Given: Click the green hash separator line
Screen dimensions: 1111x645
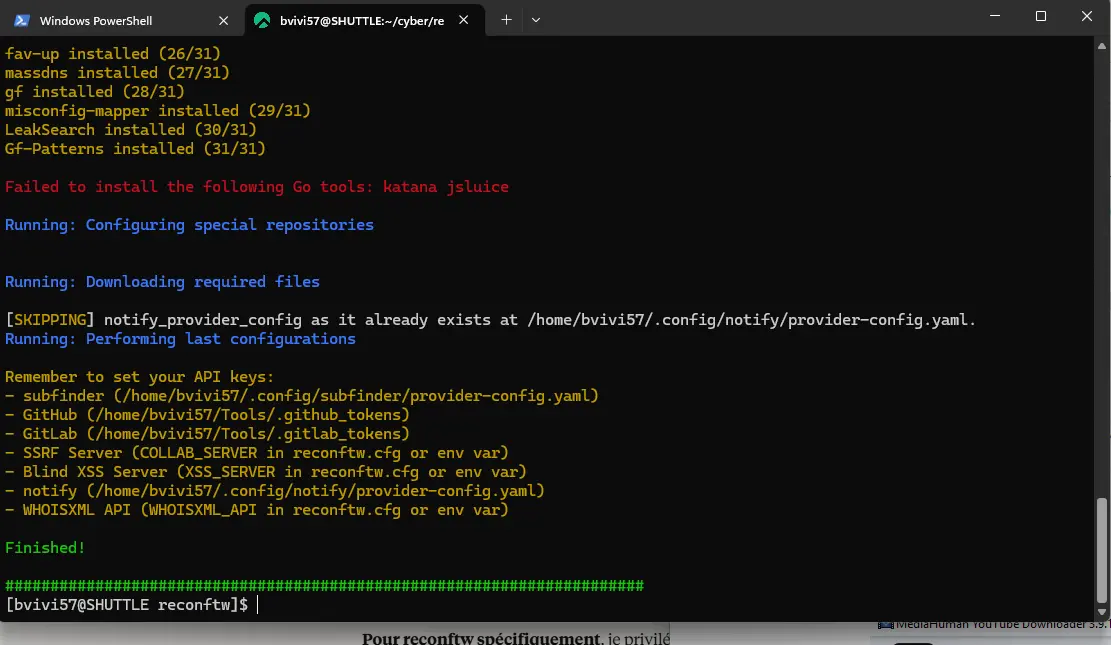Looking at the screenshot, I should (x=325, y=585).
